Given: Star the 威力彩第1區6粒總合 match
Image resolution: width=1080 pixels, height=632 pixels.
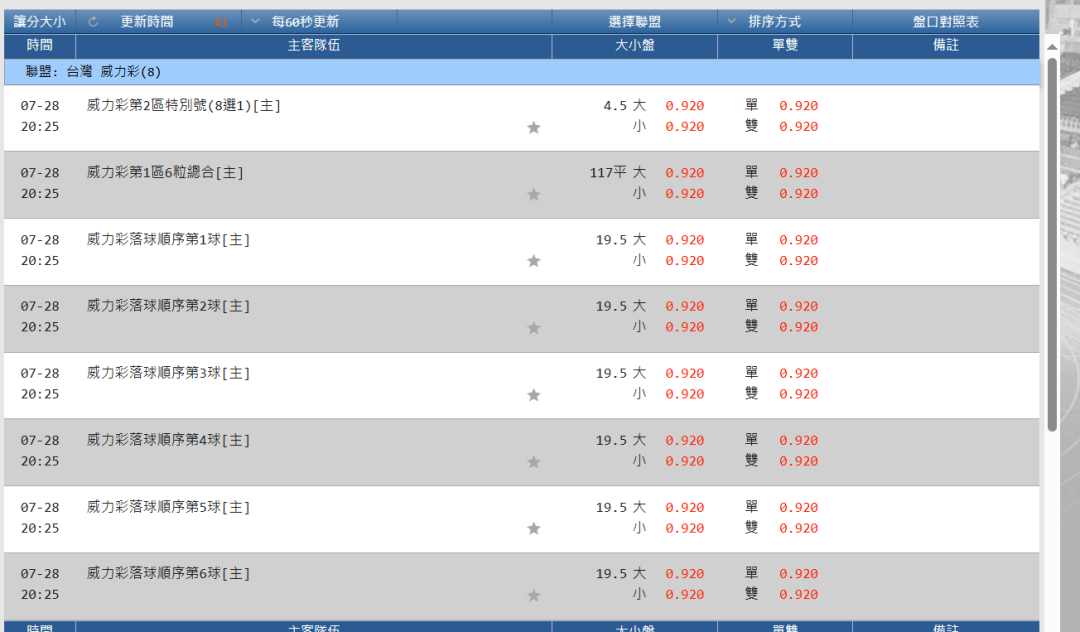Looking at the screenshot, I should tap(534, 195).
